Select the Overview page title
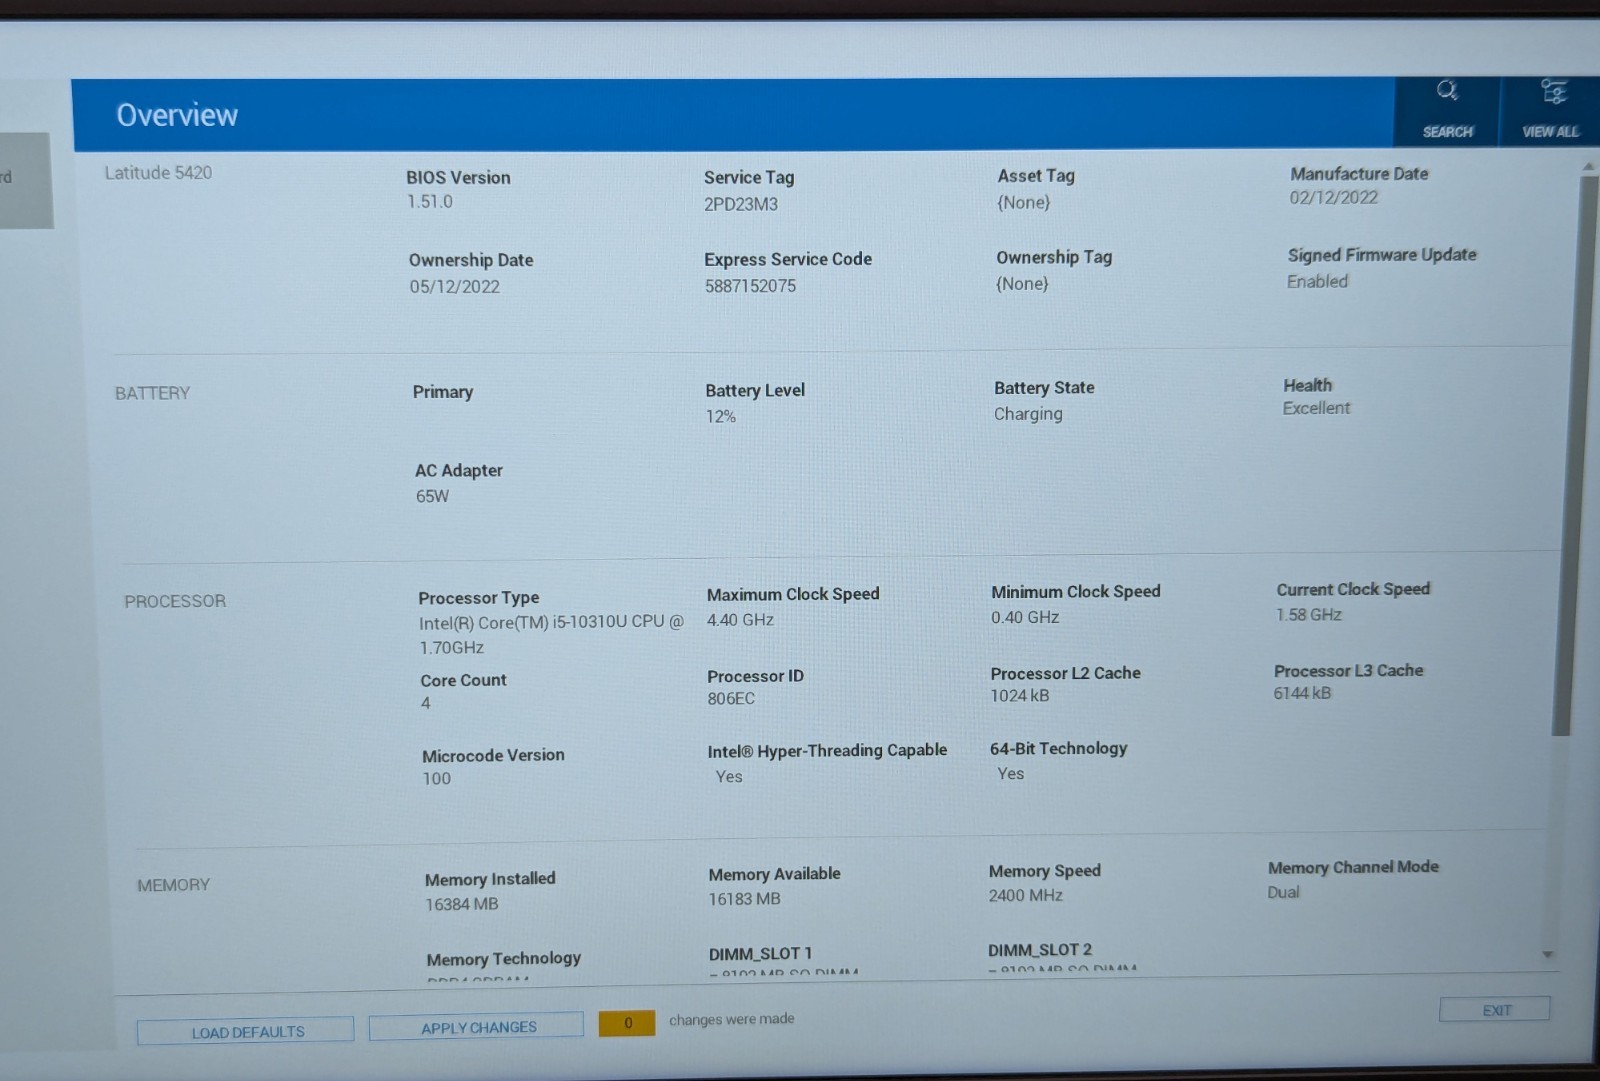Image resolution: width=1600 pixels, height=1081 pixels. [x=177, y=115]
